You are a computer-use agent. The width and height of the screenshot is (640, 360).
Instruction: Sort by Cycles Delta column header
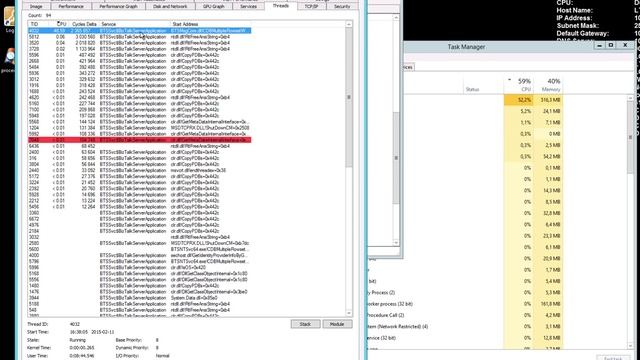point(84,24)
